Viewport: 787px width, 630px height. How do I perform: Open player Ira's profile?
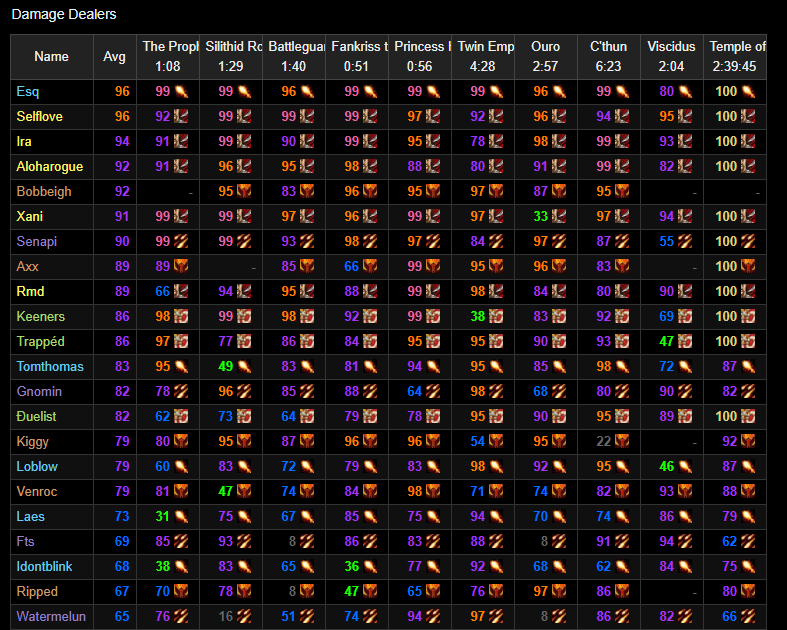pyautogui.click(x=24, y=142)
